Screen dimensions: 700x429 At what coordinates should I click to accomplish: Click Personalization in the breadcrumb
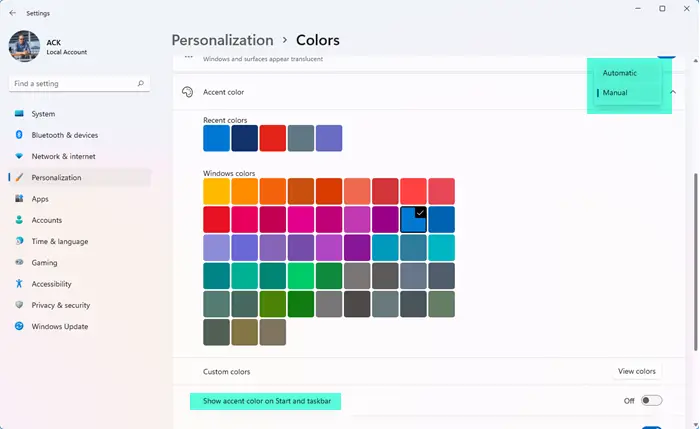click(x=222, y=40)
